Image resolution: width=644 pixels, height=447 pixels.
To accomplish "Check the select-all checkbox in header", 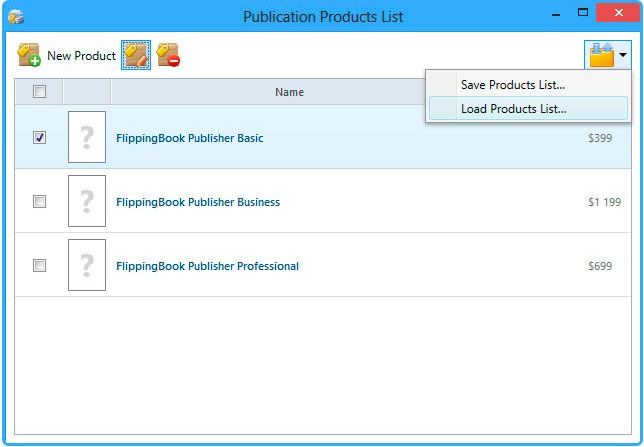I will click(x=39, y=92).
